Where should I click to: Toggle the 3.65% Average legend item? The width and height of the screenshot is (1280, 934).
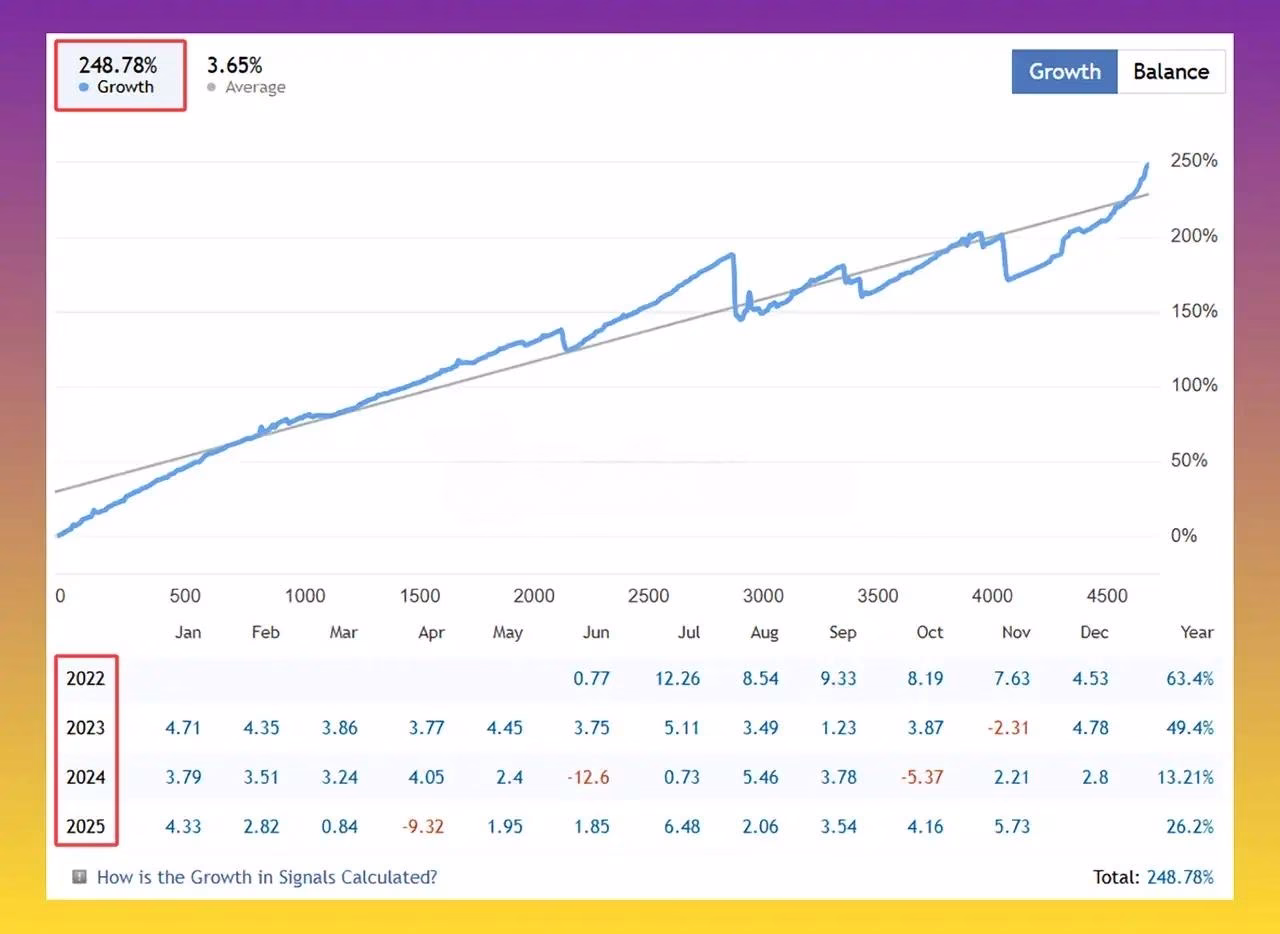pyautogui.click(x=245, y=75)
